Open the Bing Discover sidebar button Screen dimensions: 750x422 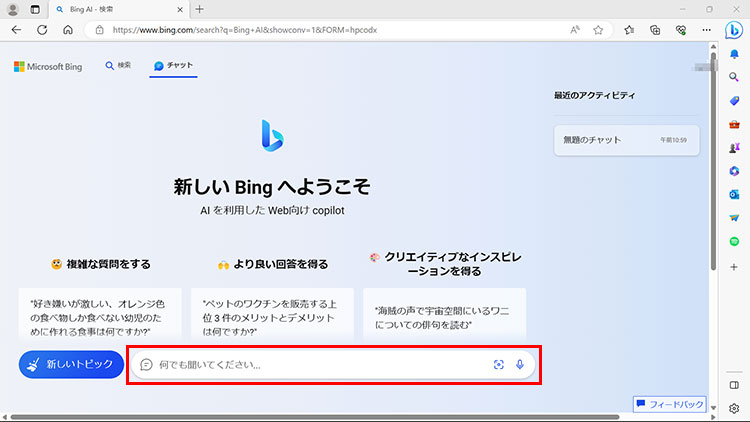pyautogui.click(x=734, y=30)
